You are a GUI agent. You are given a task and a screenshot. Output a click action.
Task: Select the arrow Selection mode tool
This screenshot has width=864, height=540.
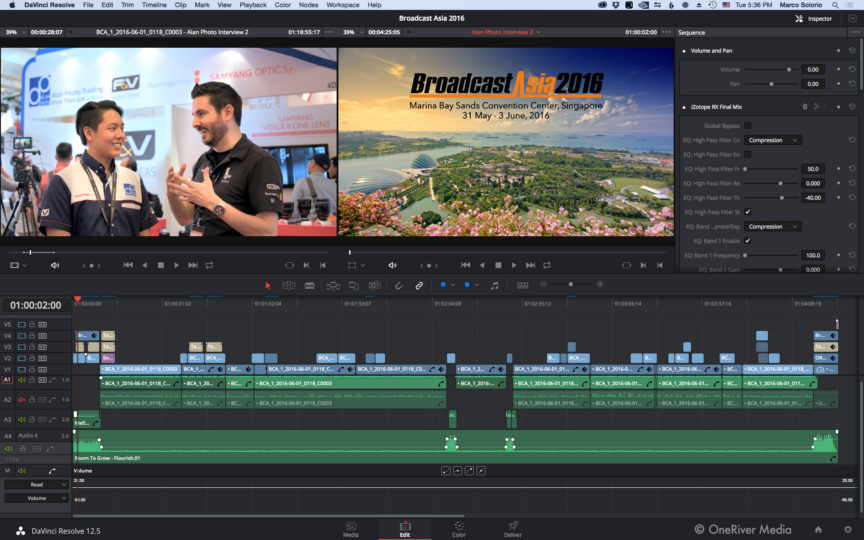(268, 285)
